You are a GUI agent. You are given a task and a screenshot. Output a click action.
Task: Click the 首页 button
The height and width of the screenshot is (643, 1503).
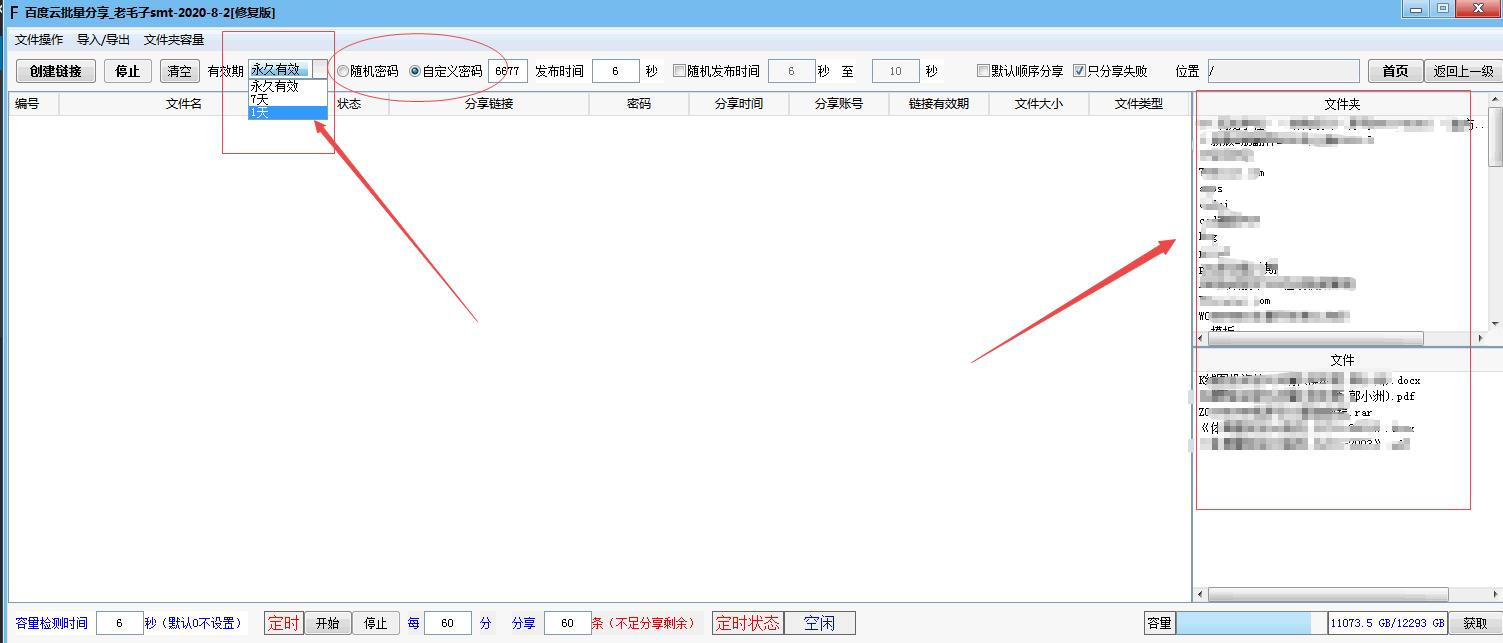[1395, 71]
